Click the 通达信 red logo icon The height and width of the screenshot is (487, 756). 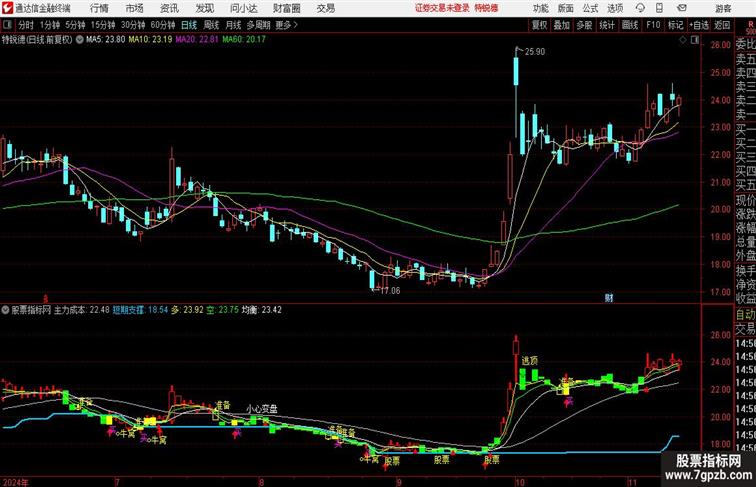point(8,8)
